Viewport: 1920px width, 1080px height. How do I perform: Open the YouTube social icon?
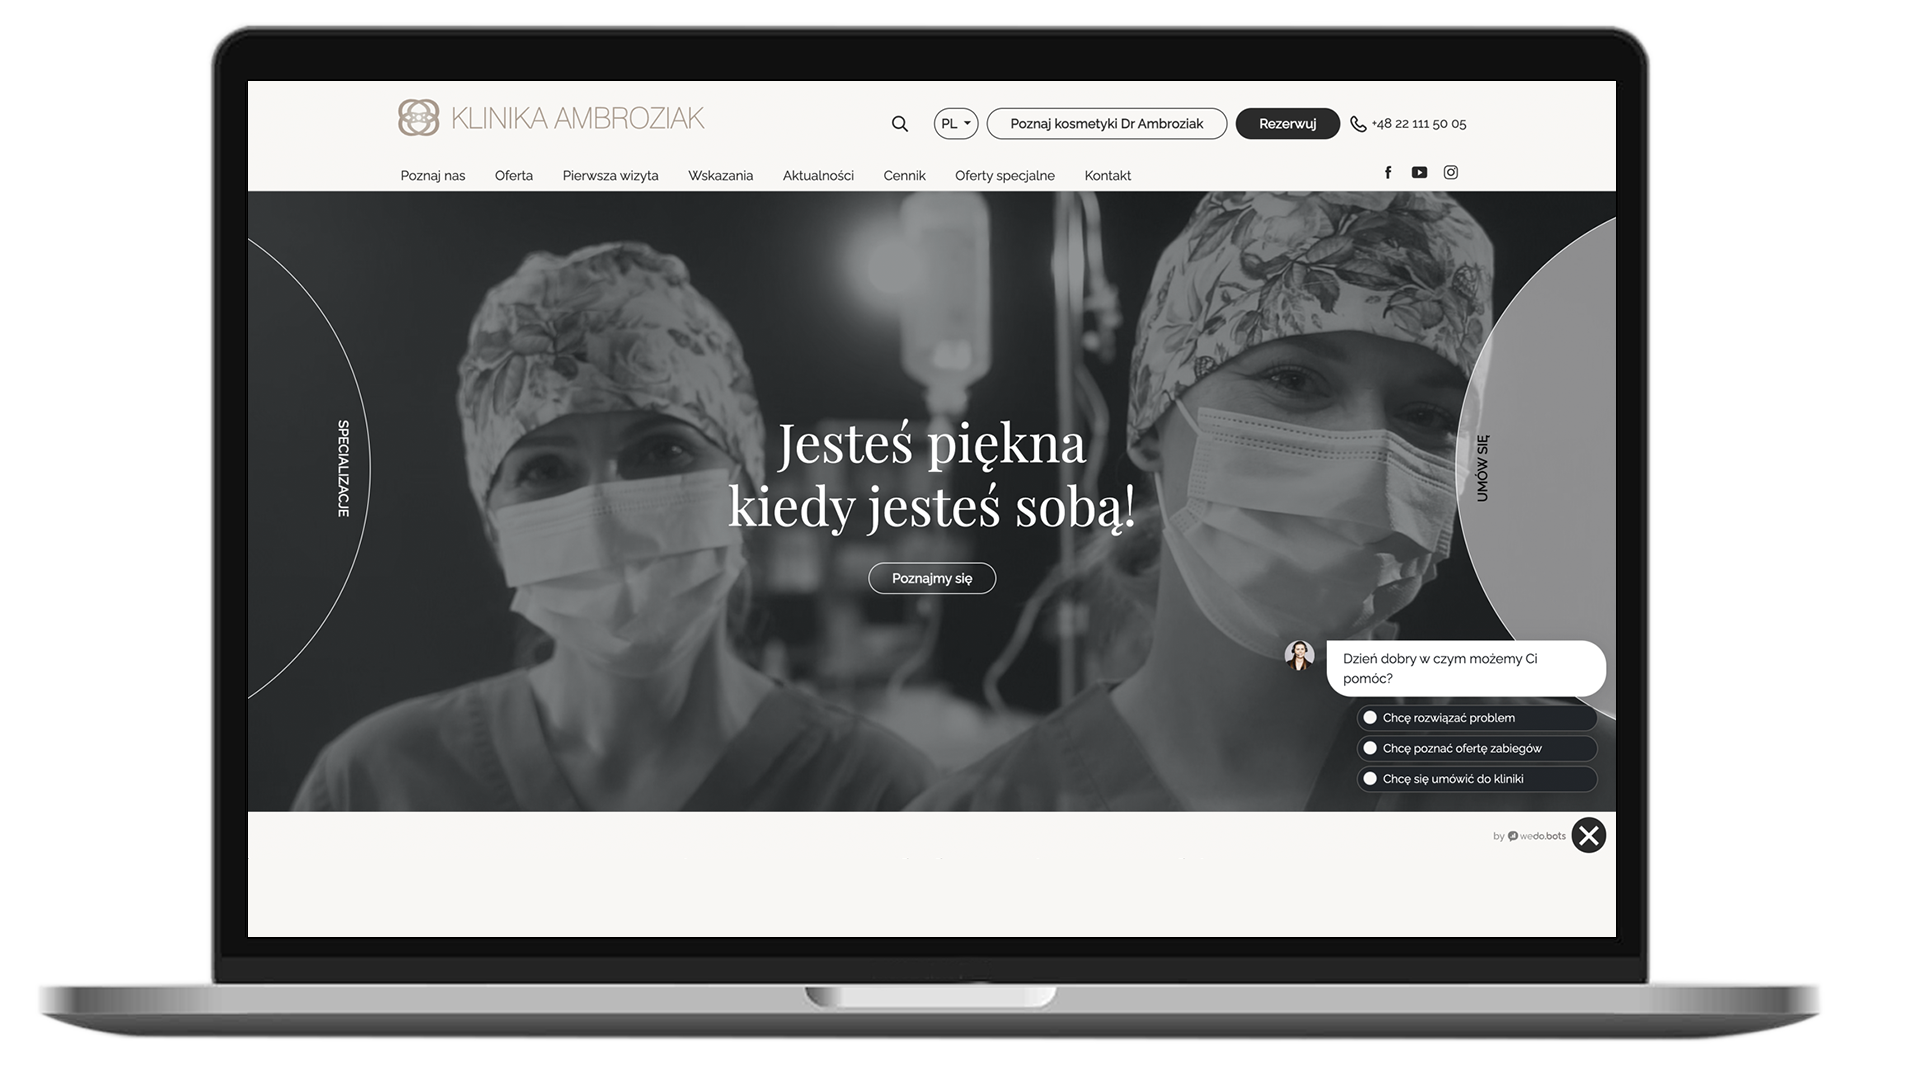point(1419,173)
